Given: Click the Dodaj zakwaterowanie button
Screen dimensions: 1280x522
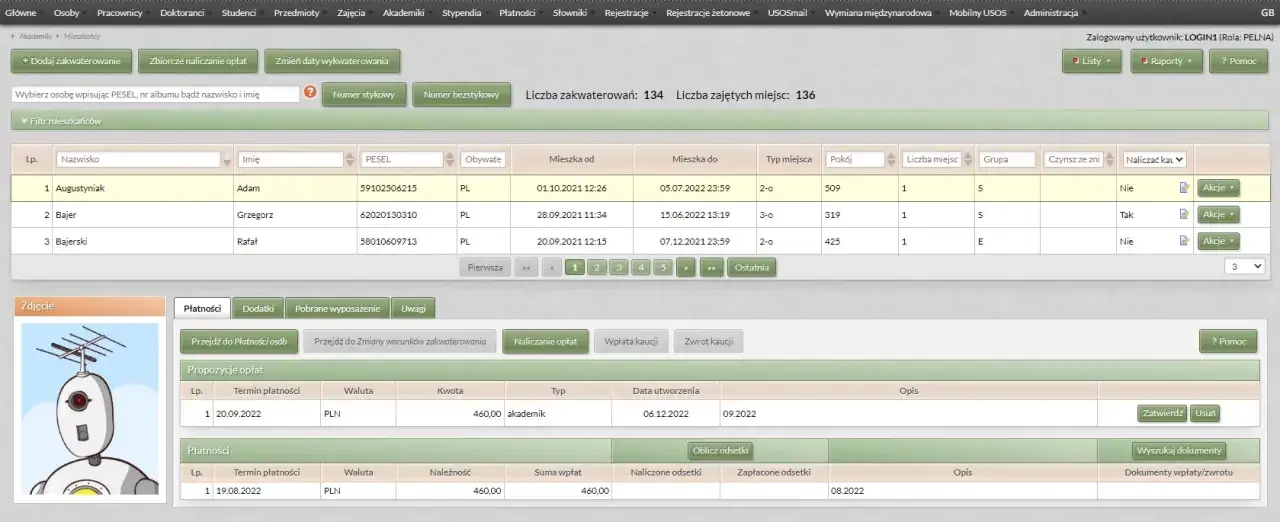Looking at the screenshot, I should pos(70,61).
